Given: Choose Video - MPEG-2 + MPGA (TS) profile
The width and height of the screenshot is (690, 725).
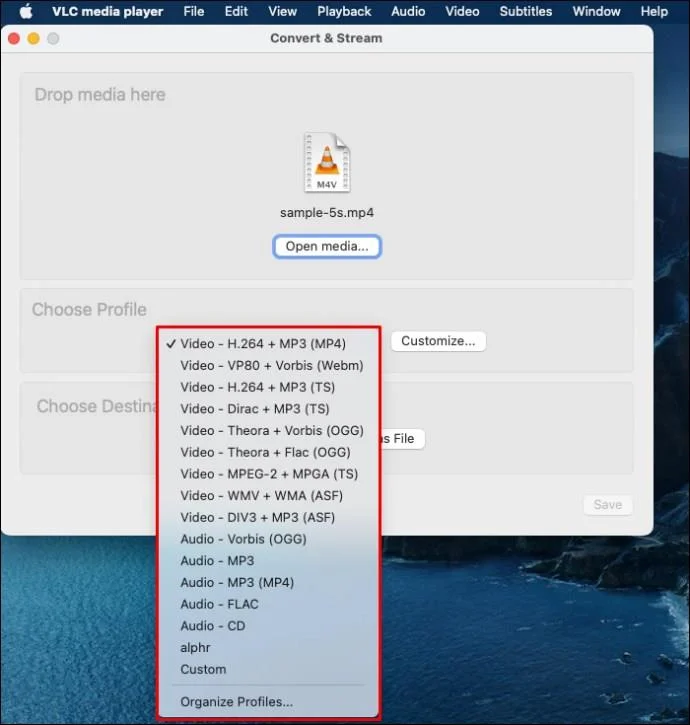Looking at the screenshot, I should coord(268,474).
